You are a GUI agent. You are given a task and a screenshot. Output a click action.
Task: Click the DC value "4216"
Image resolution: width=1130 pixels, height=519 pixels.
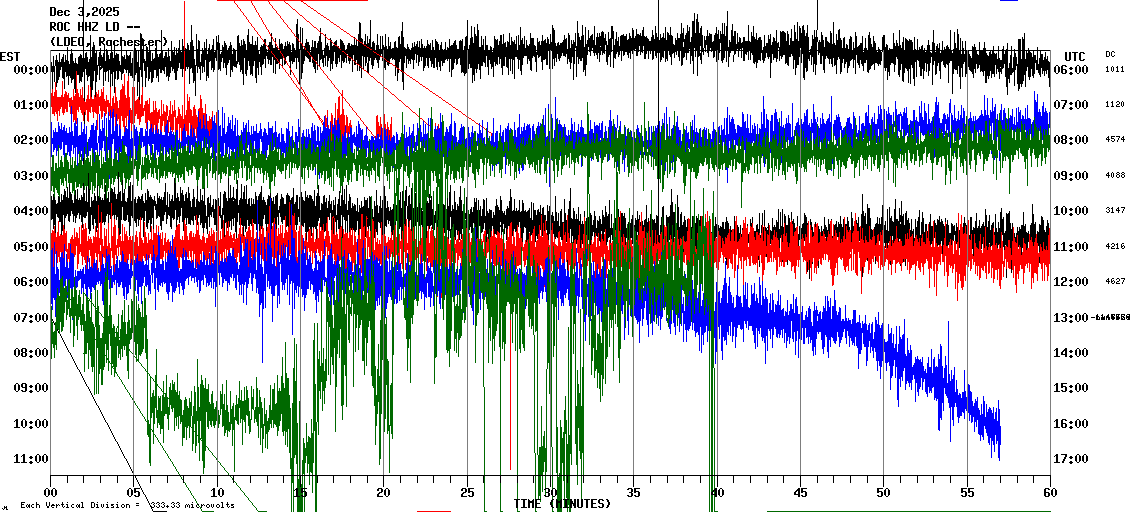tap(1114, 247)
